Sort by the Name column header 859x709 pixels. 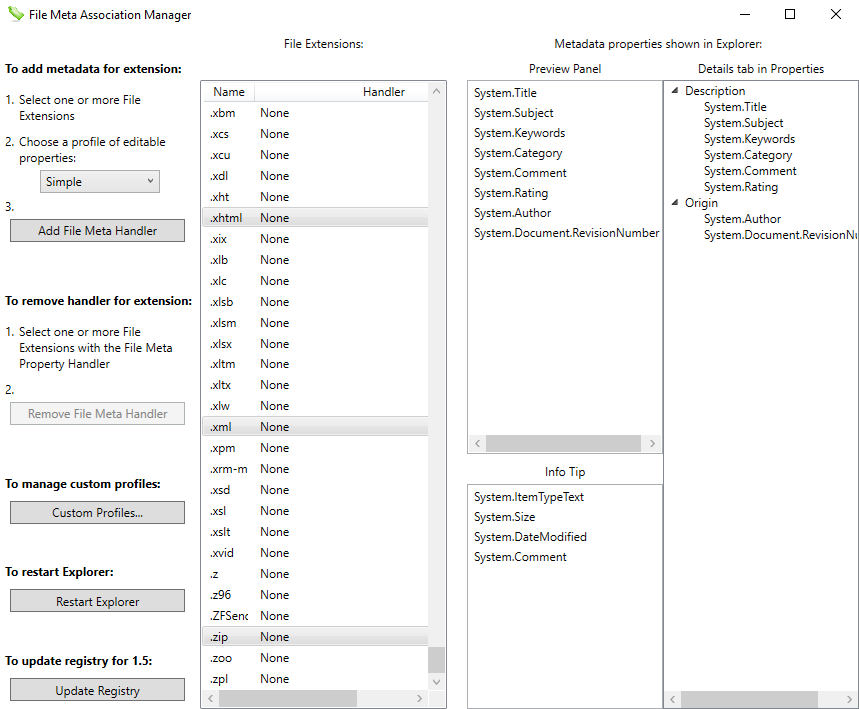tap(229, 91)
